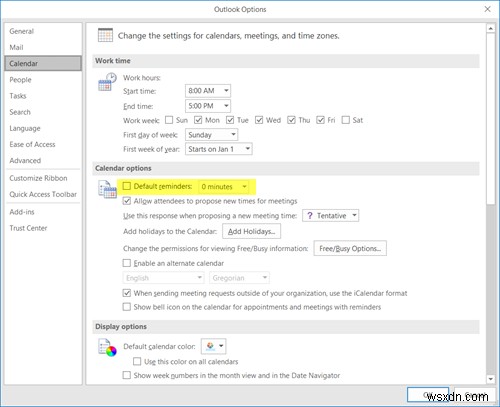This screenshot has width=500, height=407.
Task: Click the scrollbar up arrow
Action: pos(490,28)
